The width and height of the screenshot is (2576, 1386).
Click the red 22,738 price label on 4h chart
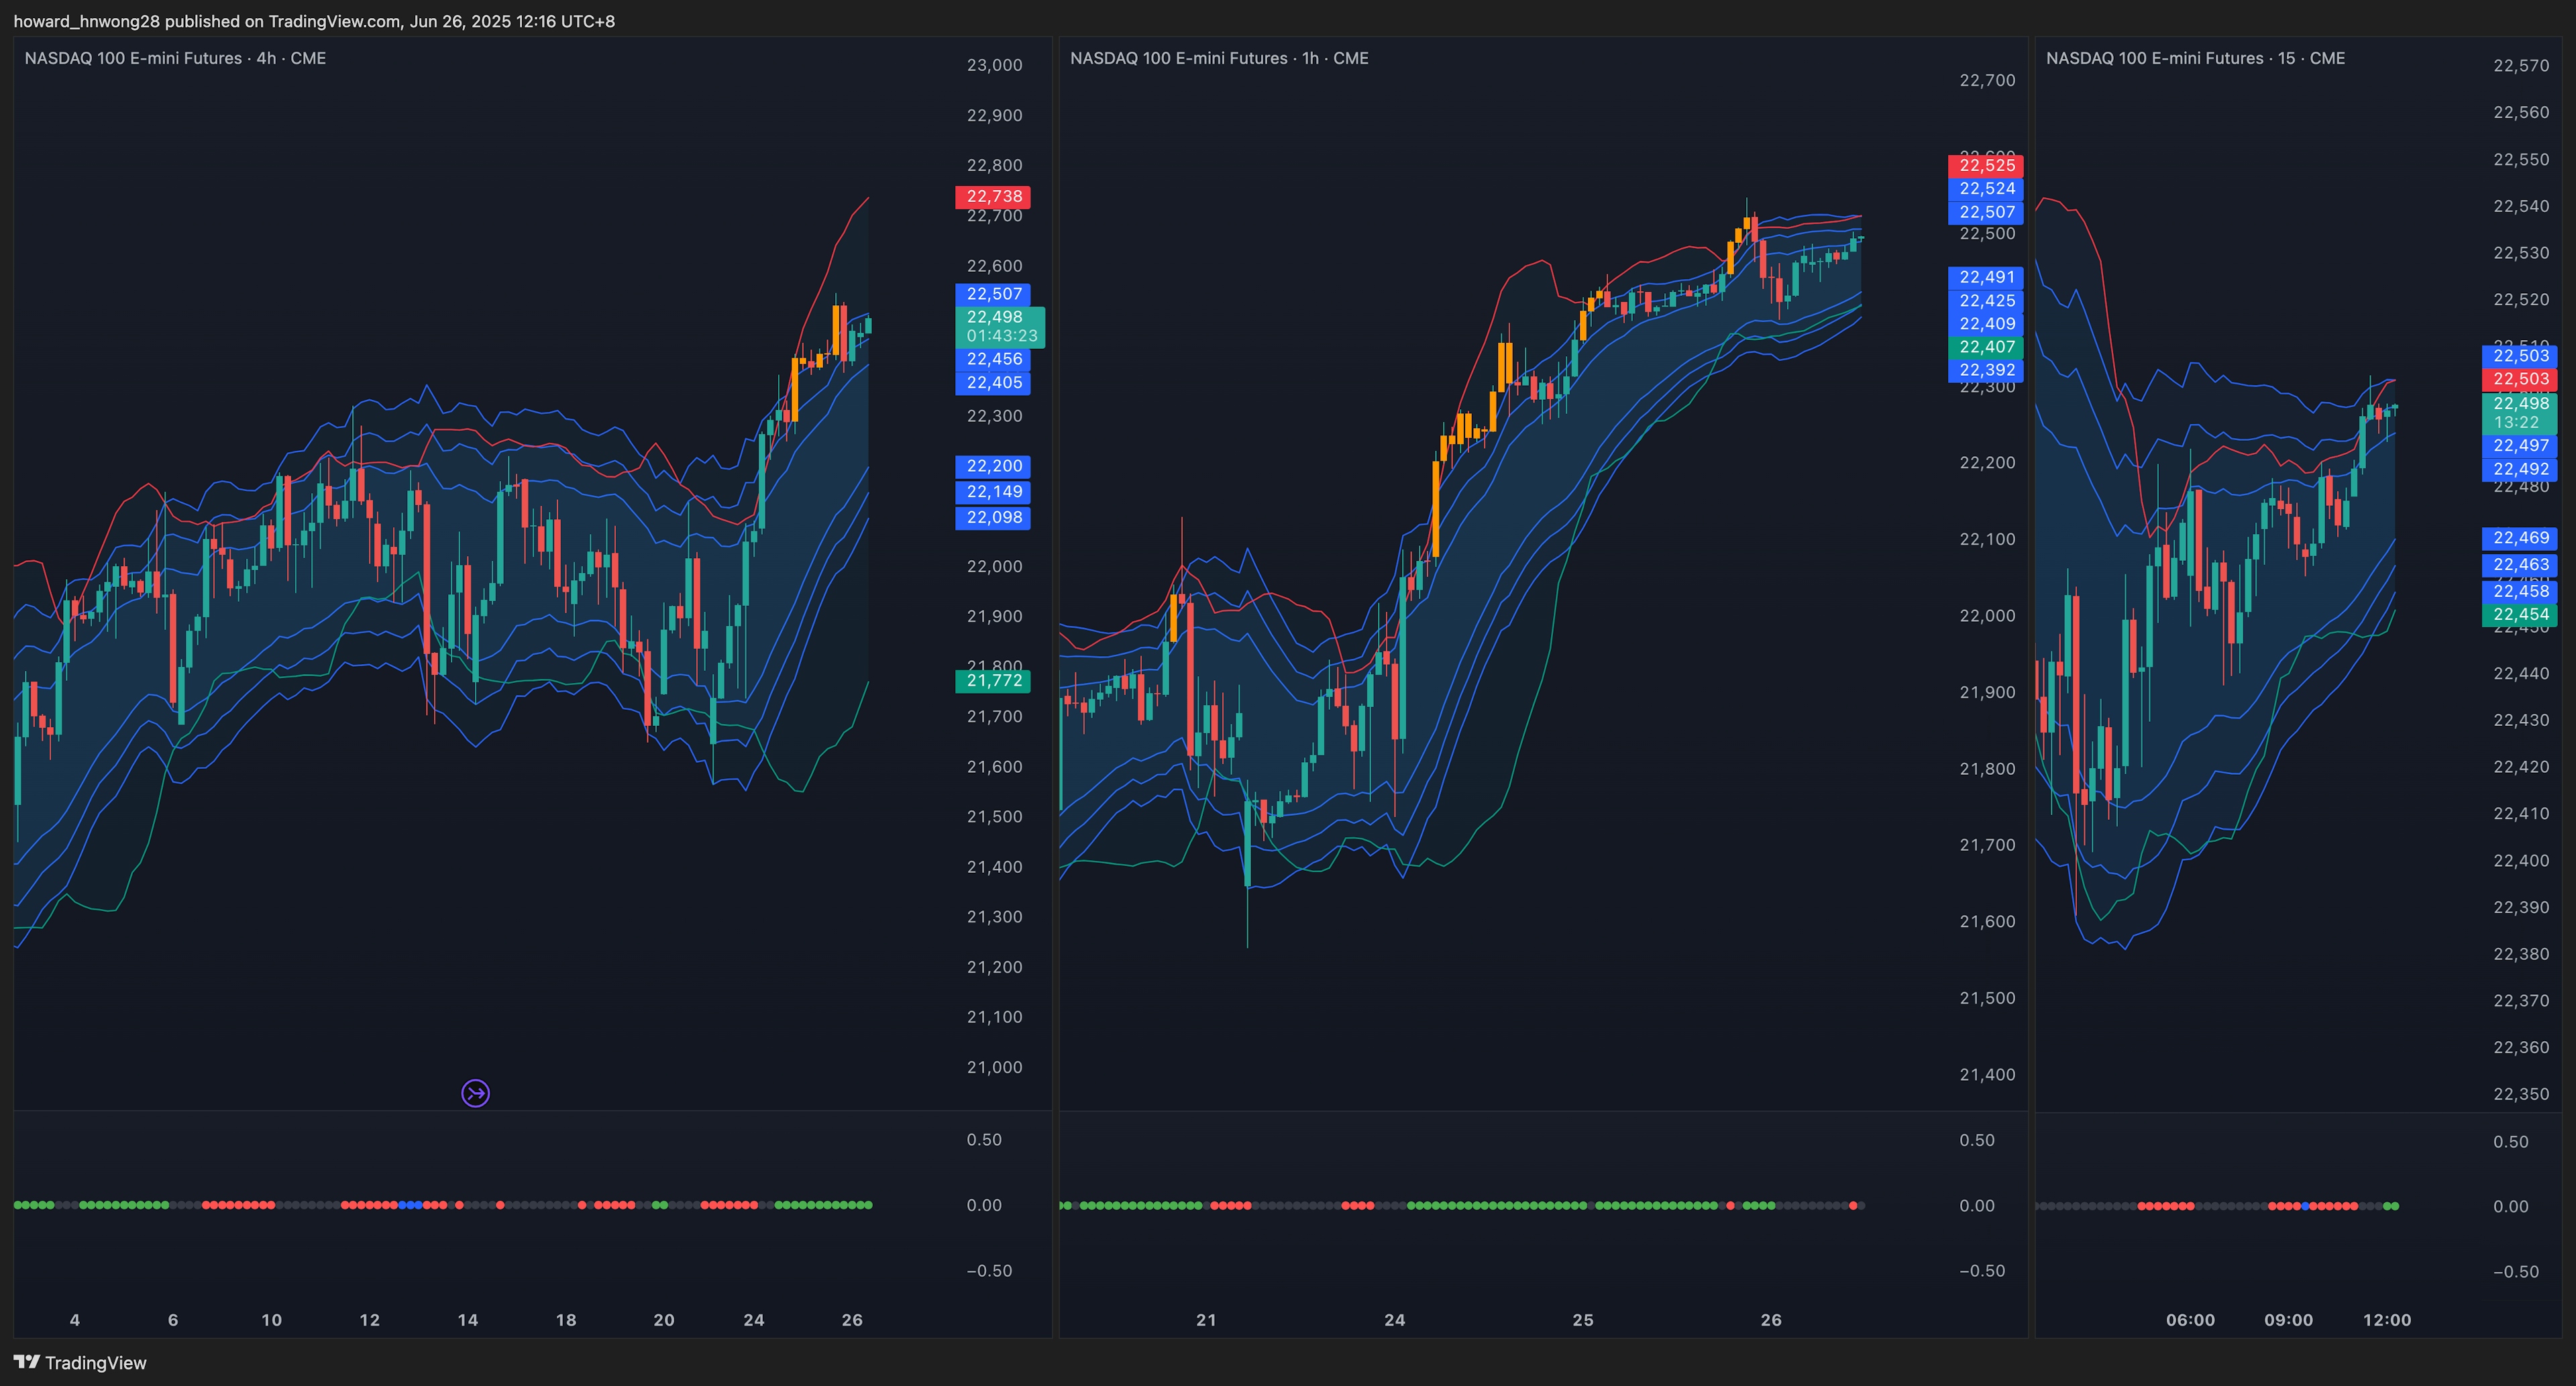(x=993, y=196)
